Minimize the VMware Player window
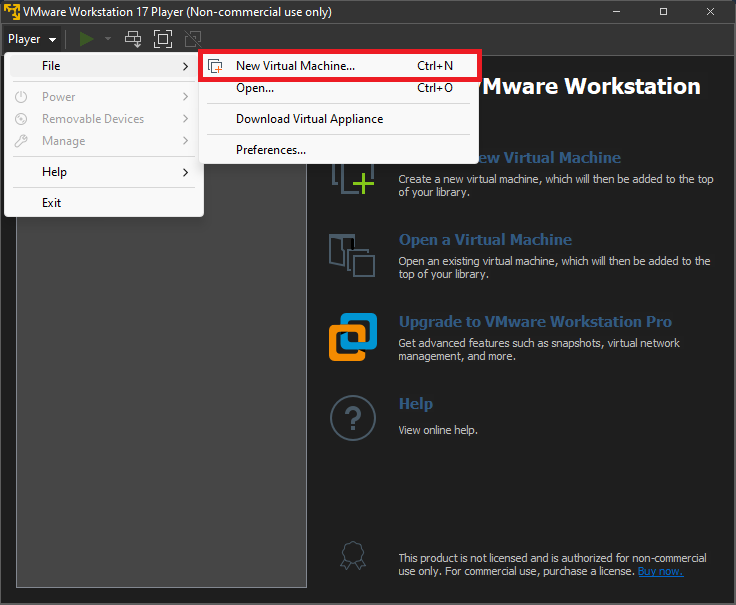This screenshot has width=736, height=605. [x=616, y=12]
